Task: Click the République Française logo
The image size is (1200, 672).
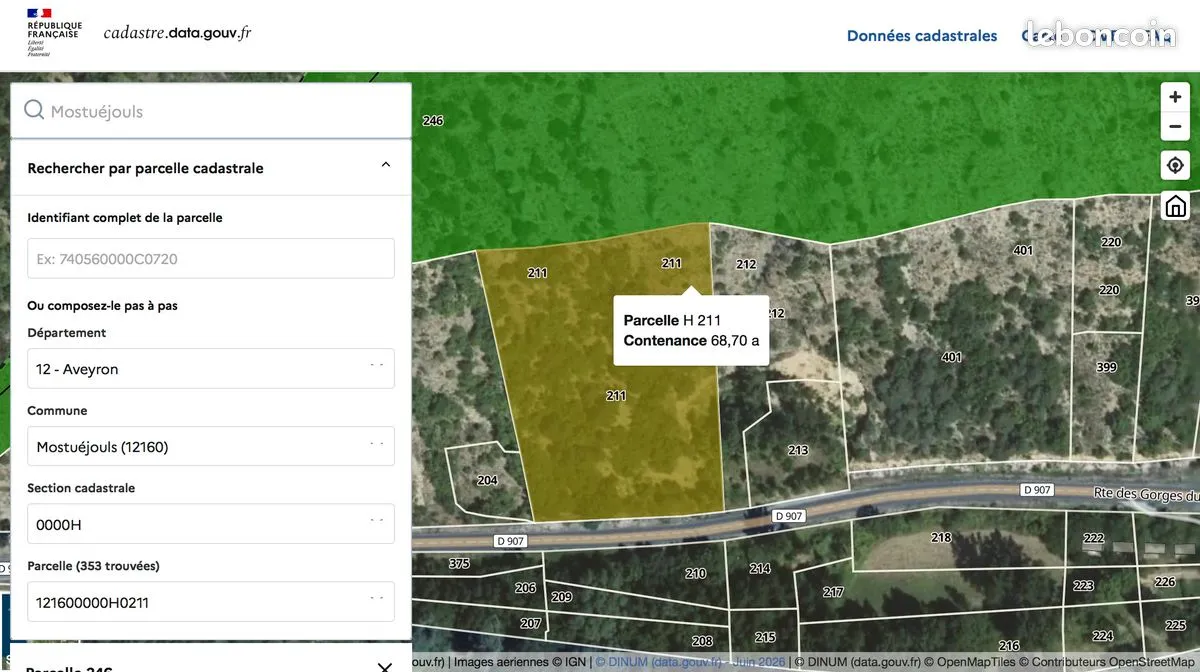Action: pyautogui.click(x=55, y=34)
